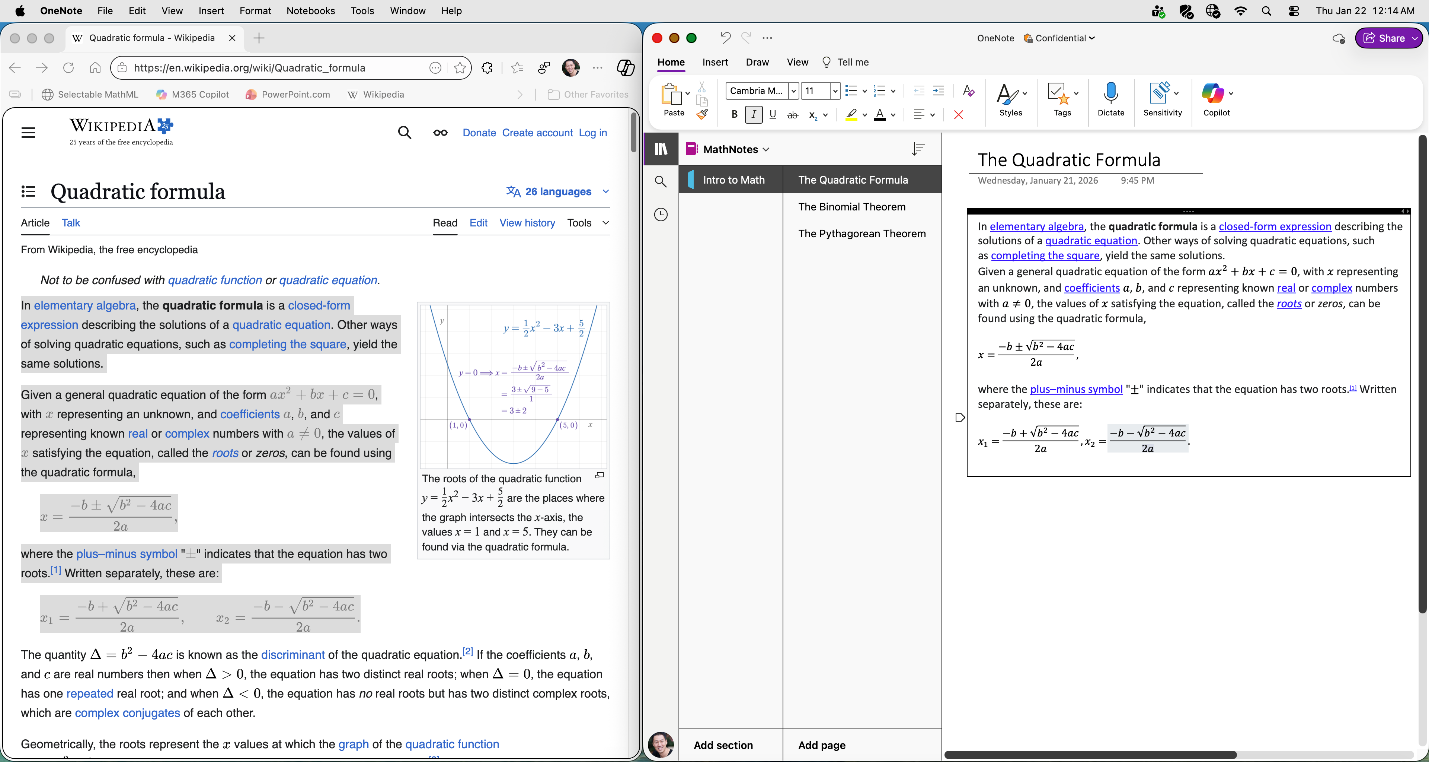Open the Notebooks menu in the menu bar
This screenshot has width=1429, height=762.
tap(310, 11)
